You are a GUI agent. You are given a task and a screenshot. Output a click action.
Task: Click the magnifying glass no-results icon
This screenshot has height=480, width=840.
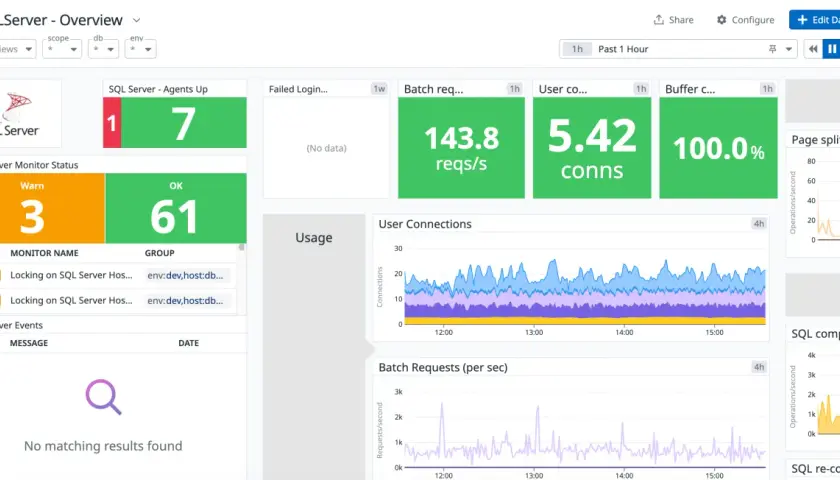[x=103, y=397]
